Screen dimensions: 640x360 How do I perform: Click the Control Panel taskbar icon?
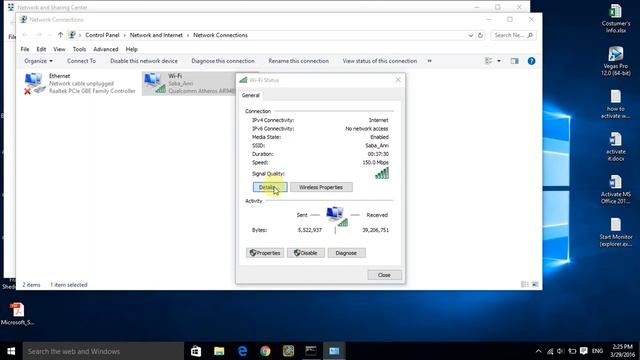(334, 351)
